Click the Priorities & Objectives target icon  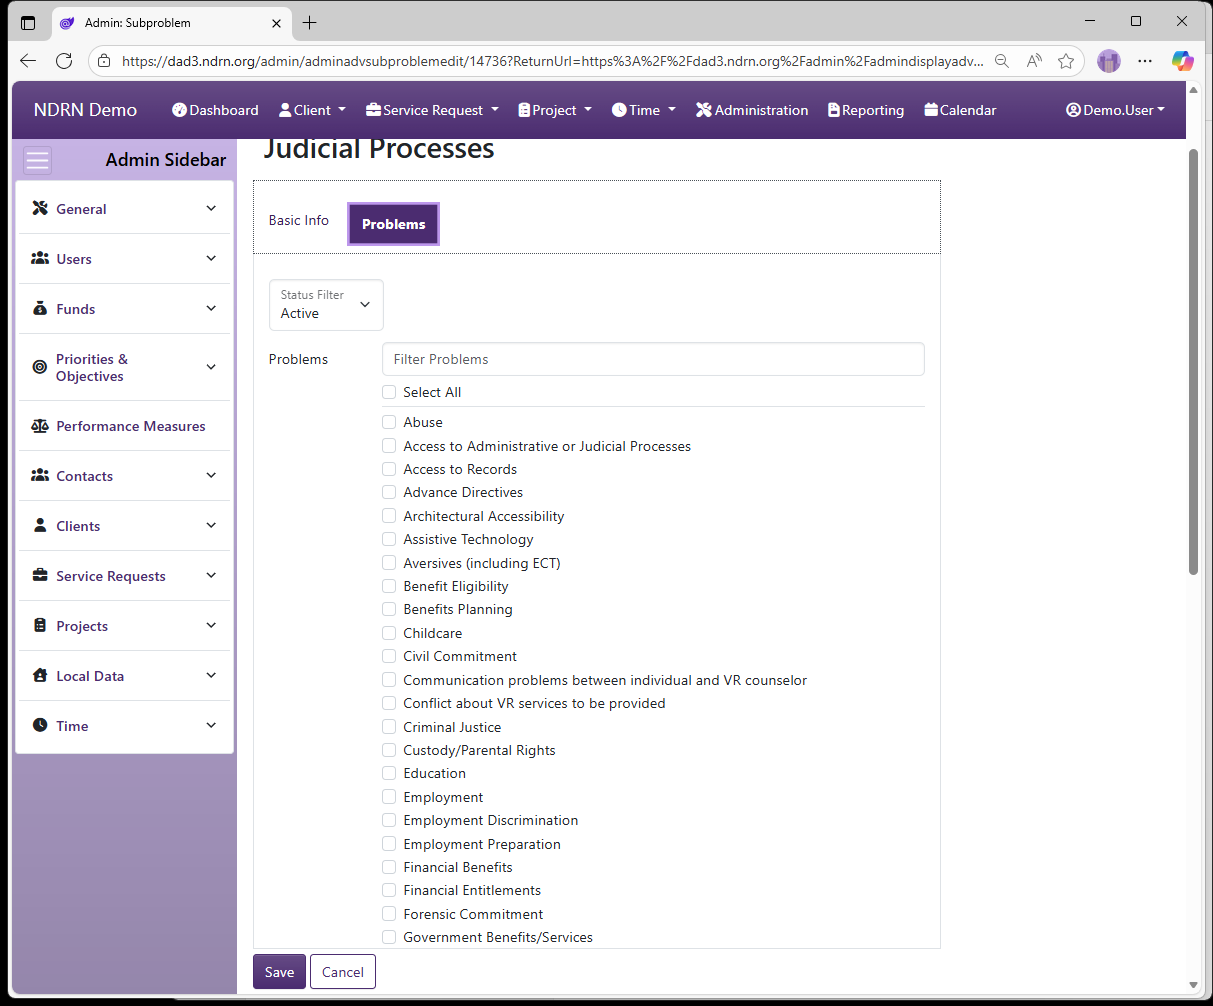pos(40,367)
